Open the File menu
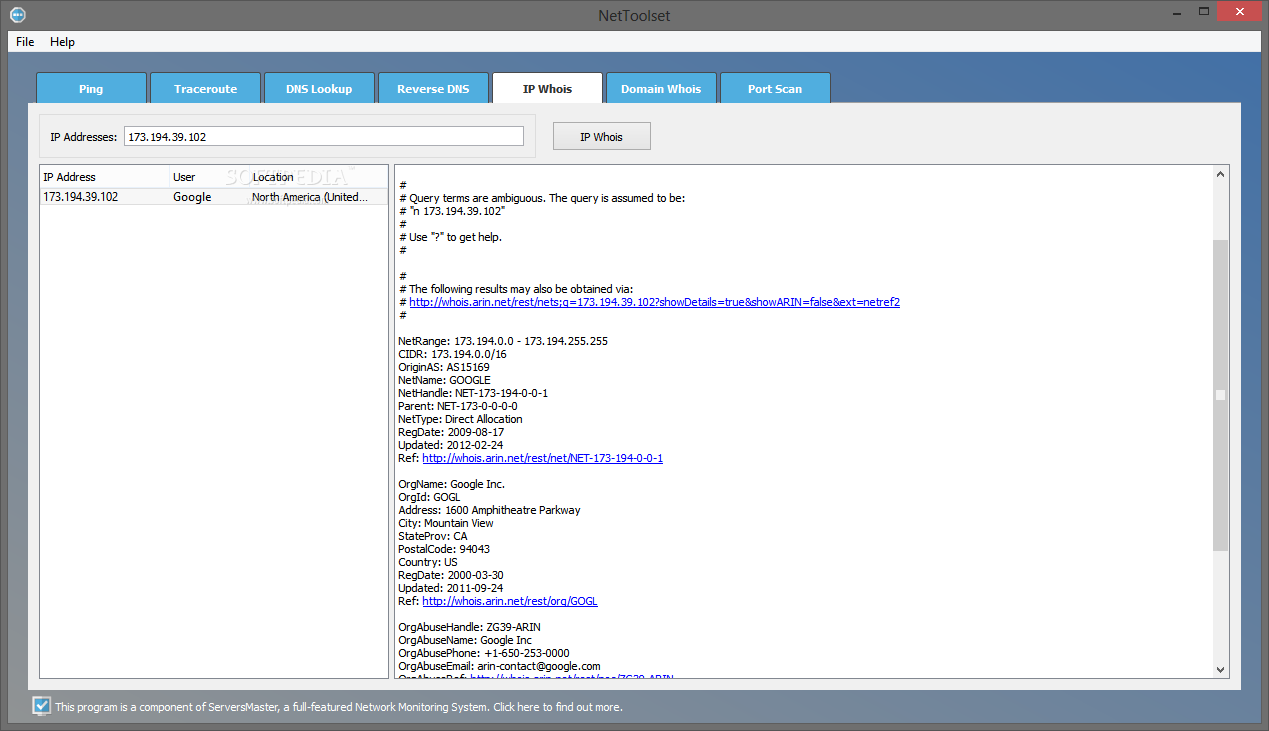Viewport: 1269px width, 731px height. pos(25,42)
